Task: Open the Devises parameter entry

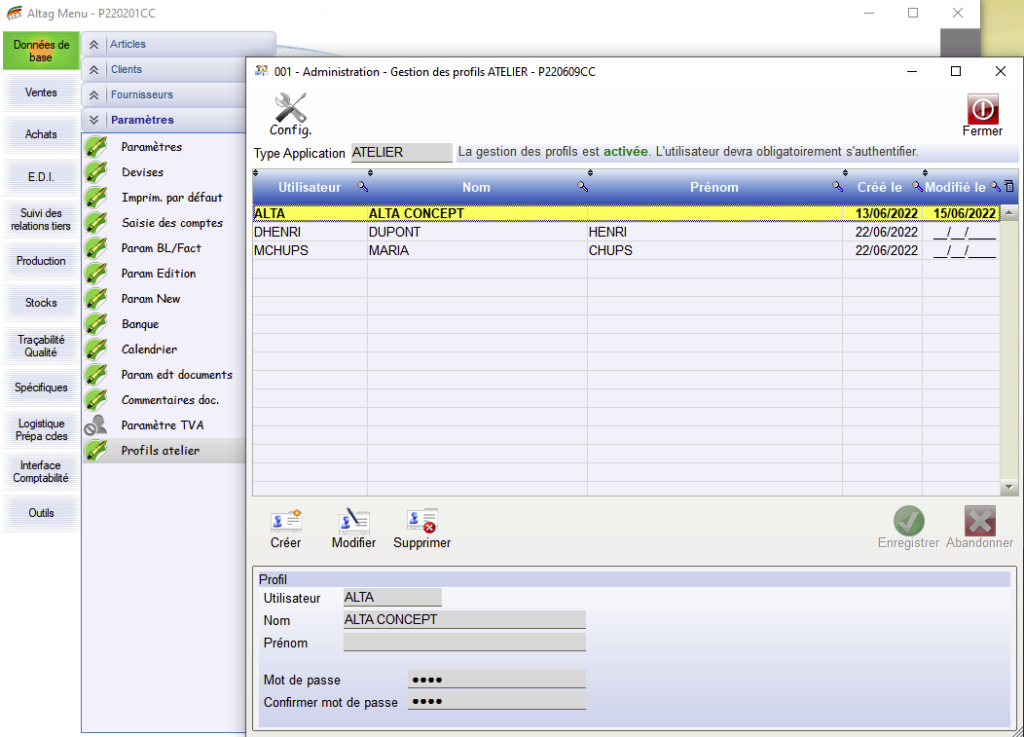Action: coord(142,172)
